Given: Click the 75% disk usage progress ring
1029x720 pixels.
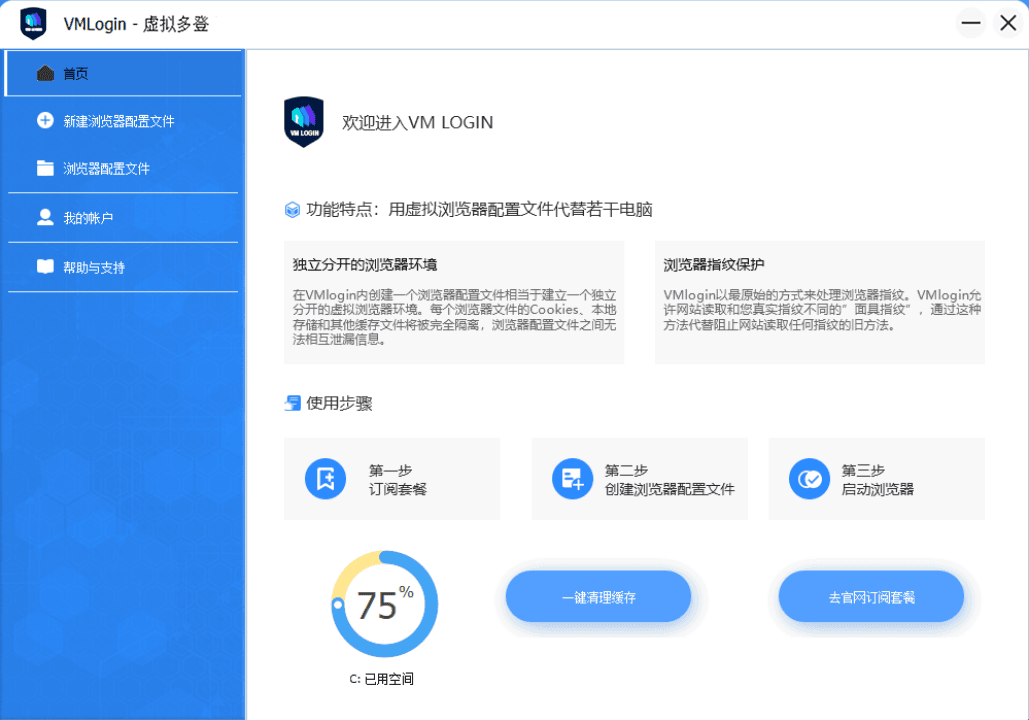Looking at the screenshot, I should coord(384,604).
